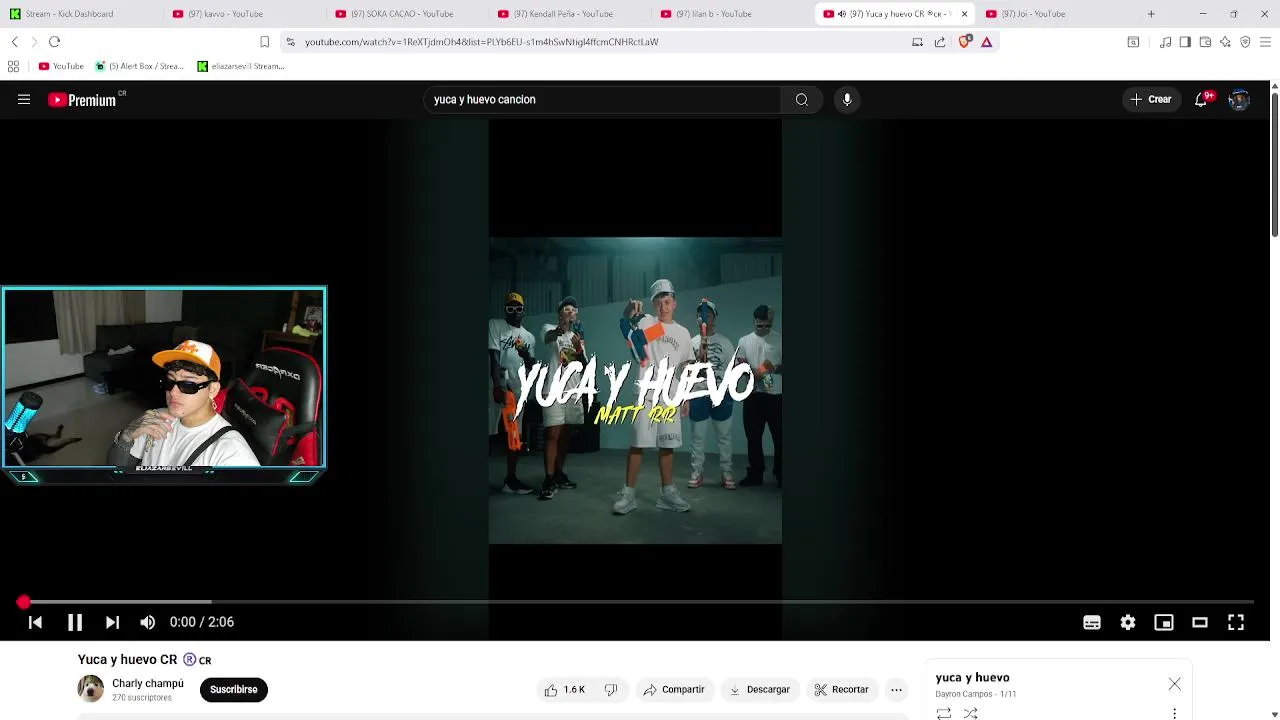Open Charly champú channel name link
Image resolution: width=1280 pixels, height=720 pixels.
coord(148,683)
